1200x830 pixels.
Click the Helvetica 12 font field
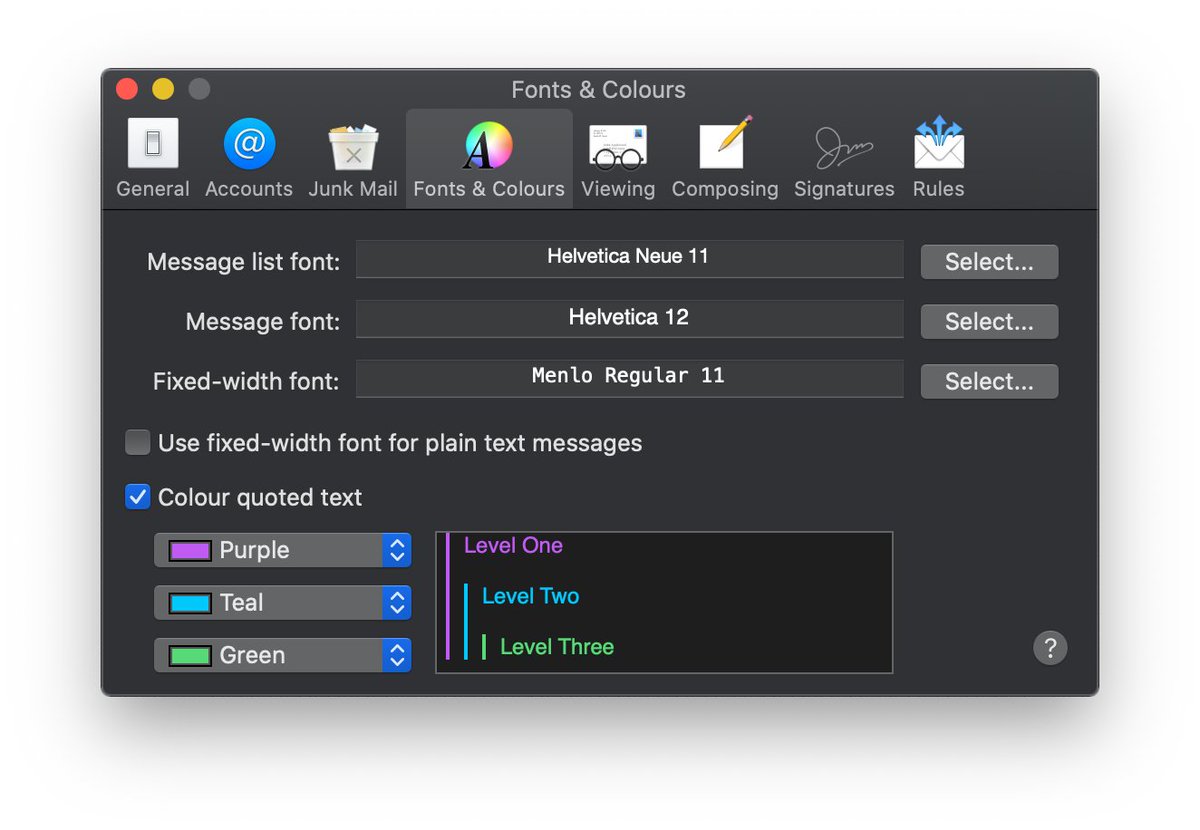click(x=629, y=318)
